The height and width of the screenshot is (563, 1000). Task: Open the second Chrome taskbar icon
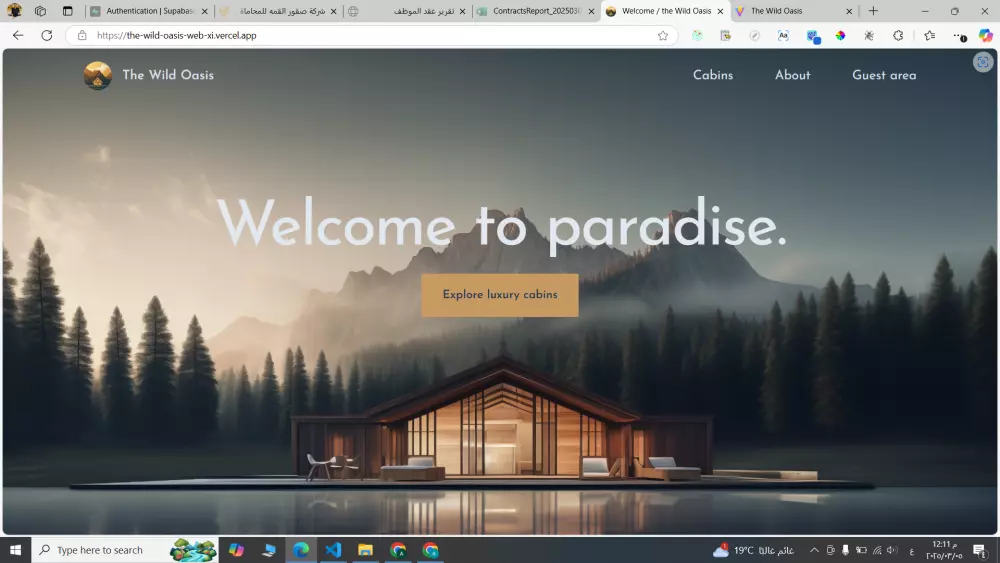[430, 550]
